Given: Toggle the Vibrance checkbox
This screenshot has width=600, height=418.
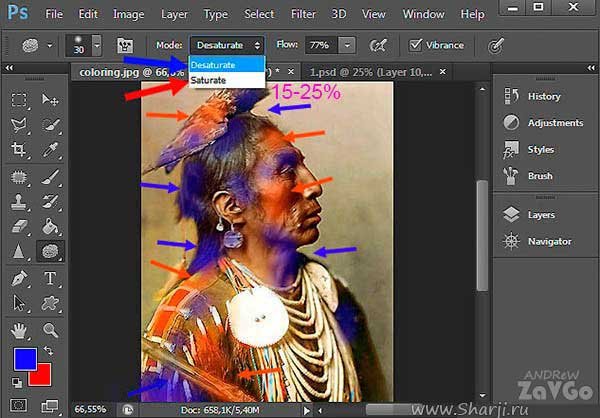Looking at the screenshot, I should pyautogui.click(x=417, y=46).
